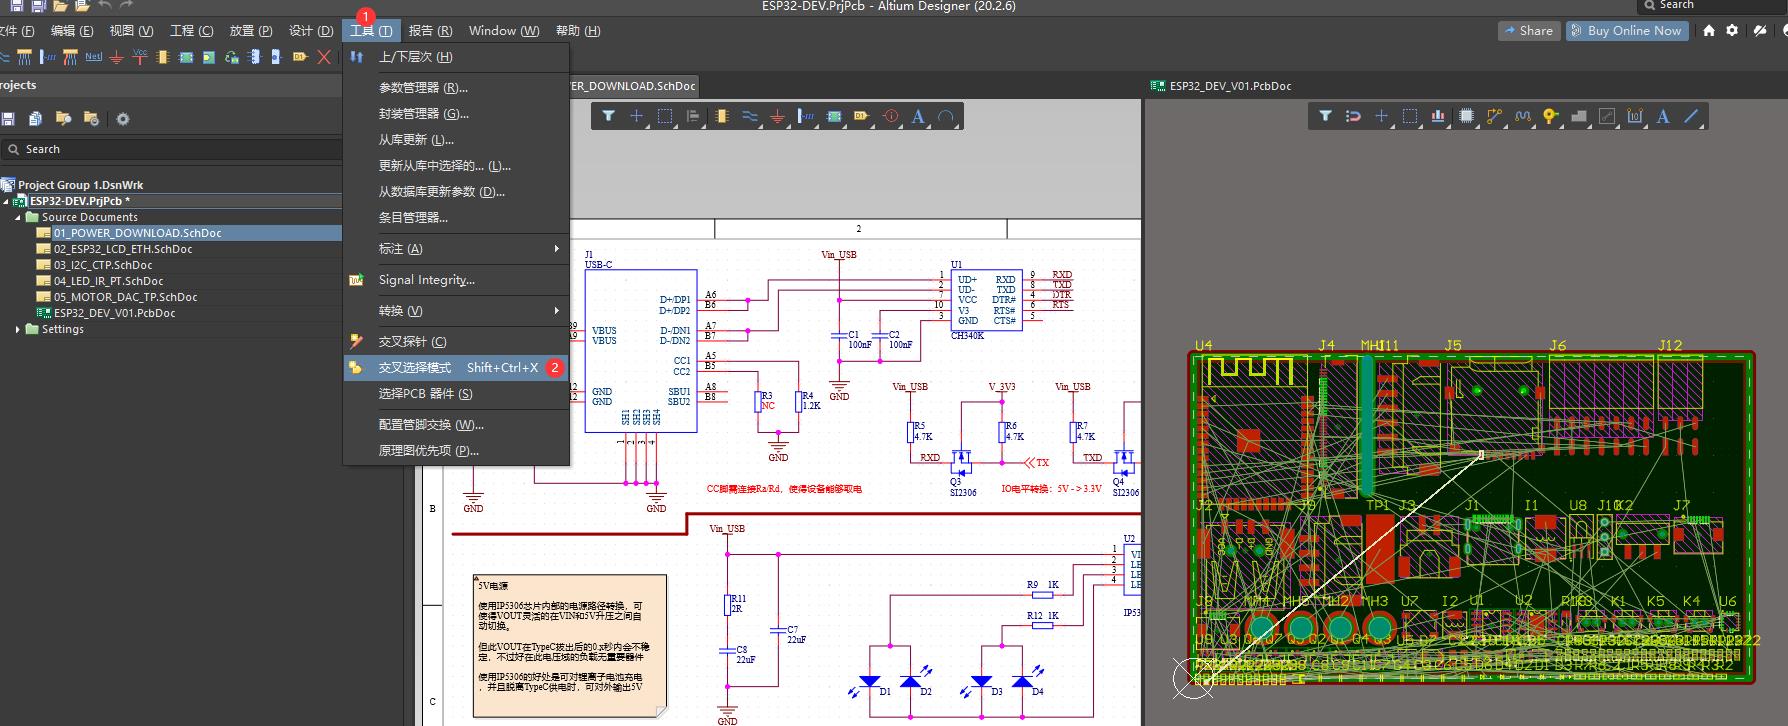1788x726 pixels.
Task: Expand the 转换 (V) submenu
Action: 556,311
